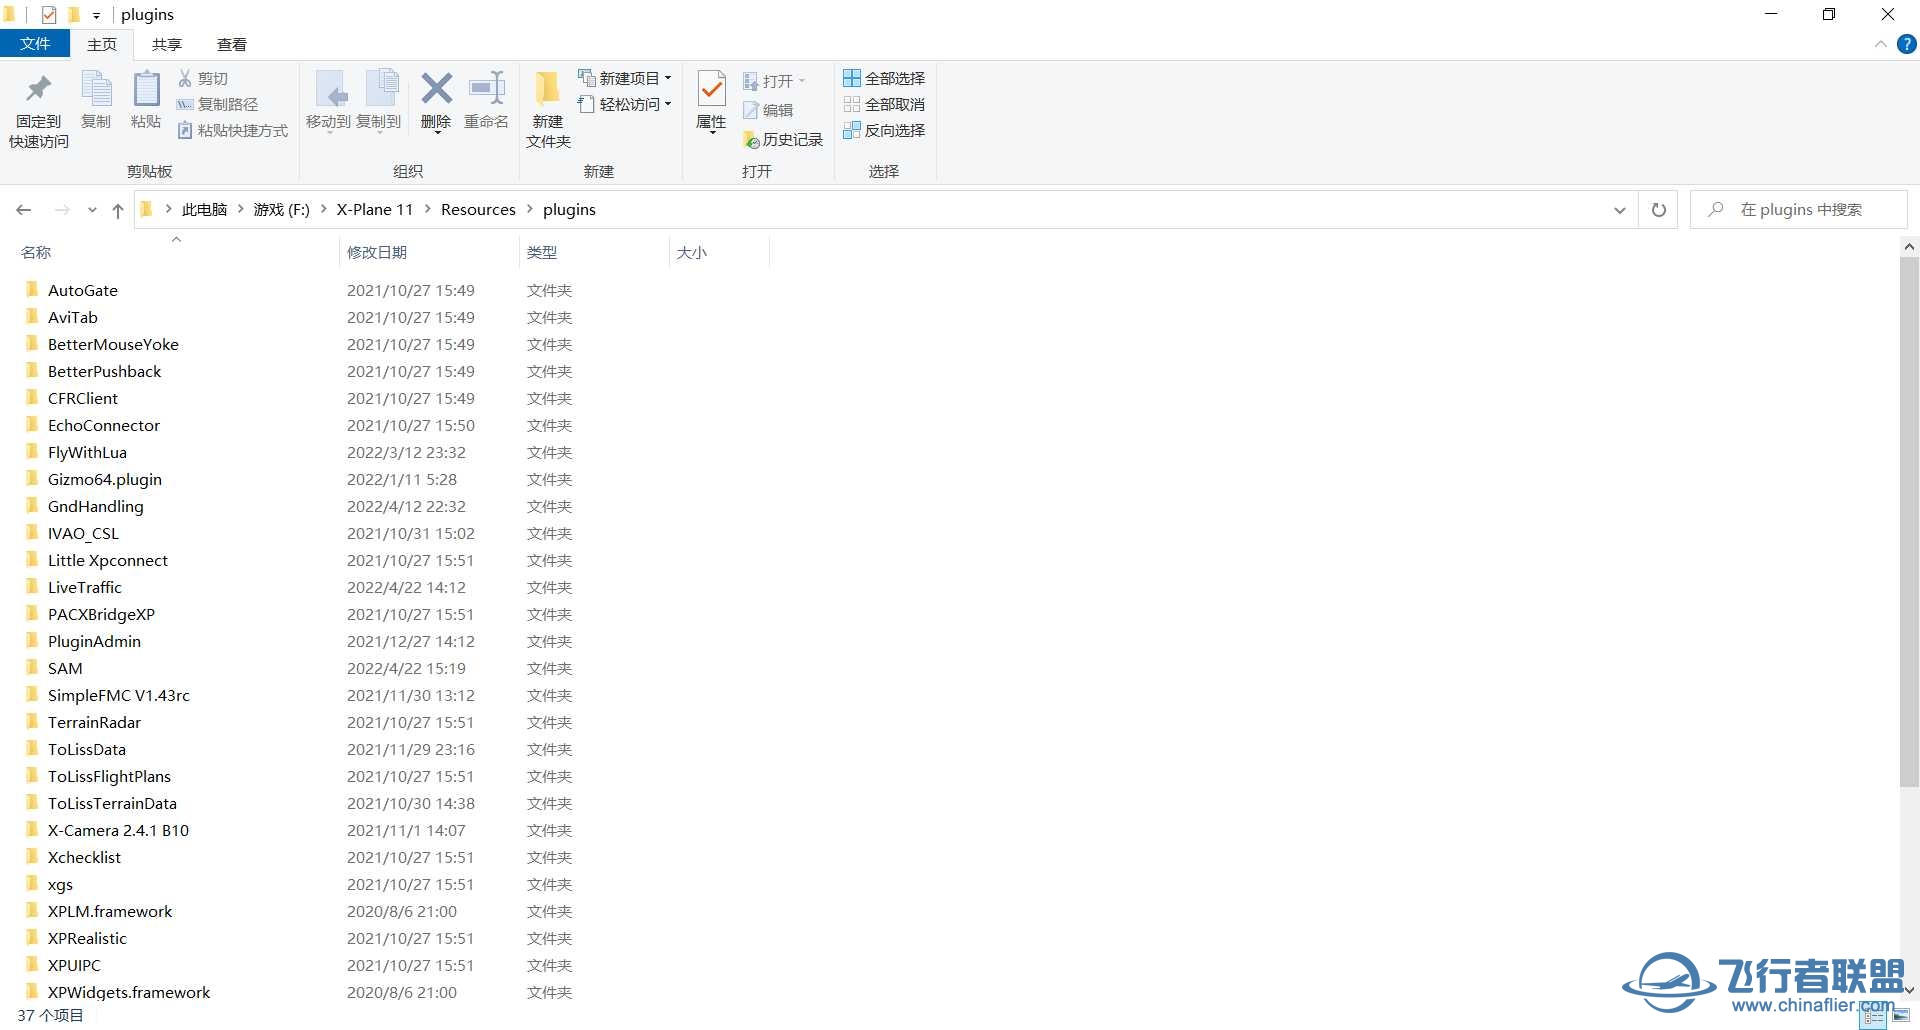Expand the address bar history dropdown
The height and width of the screenshot is (1030, 1920).
[1620, 210]
